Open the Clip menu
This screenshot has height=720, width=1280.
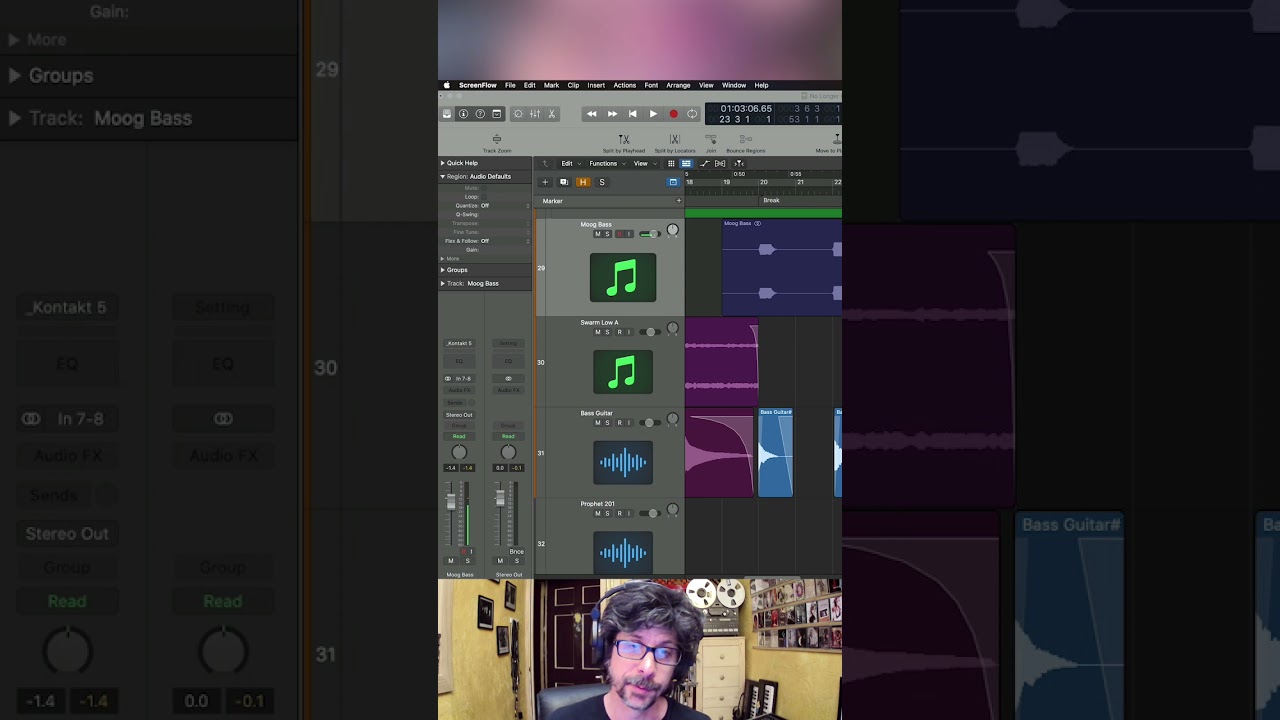pos(573,86)
